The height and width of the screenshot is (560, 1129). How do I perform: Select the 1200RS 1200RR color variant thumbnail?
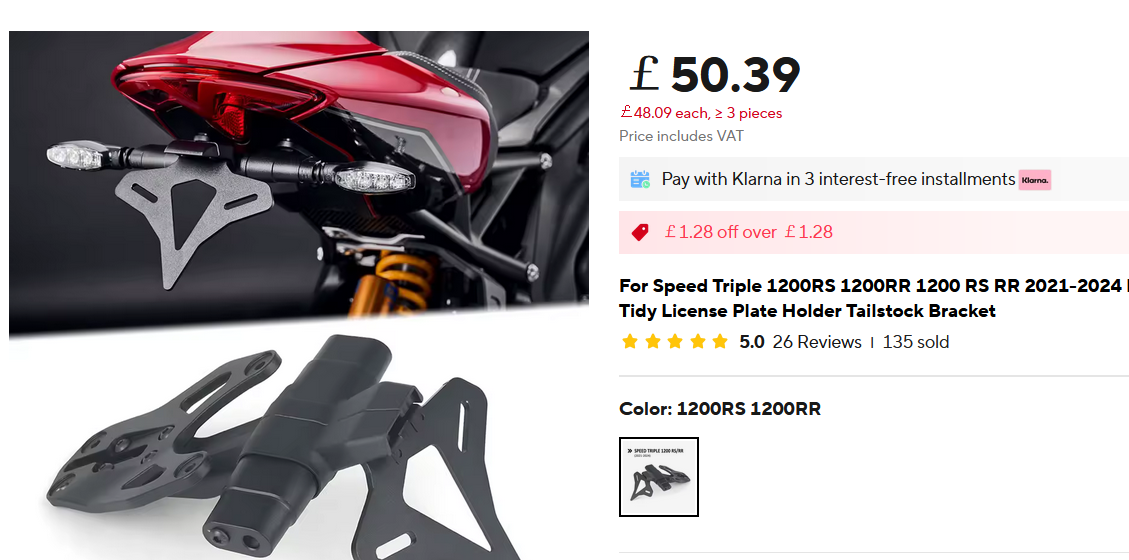click(659, 477)
